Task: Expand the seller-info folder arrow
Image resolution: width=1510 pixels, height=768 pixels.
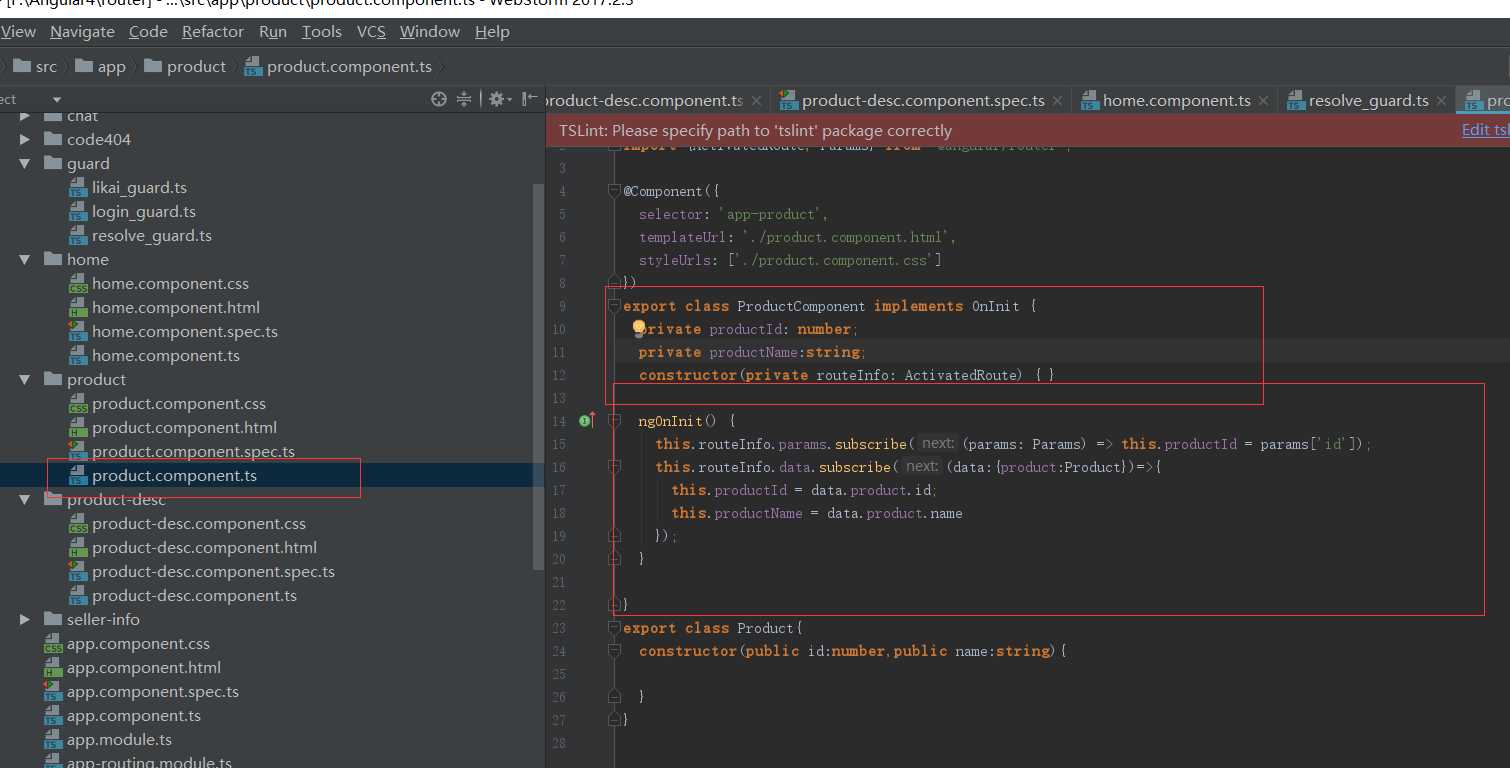Action: pos(26,619)
